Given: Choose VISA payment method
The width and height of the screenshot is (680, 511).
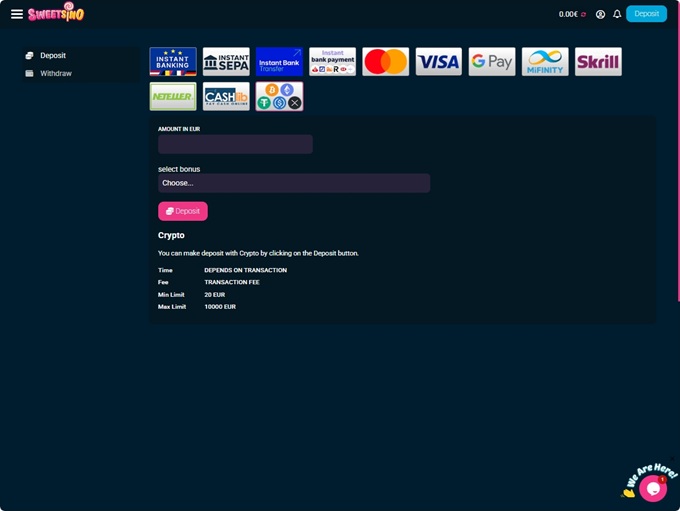Looking at the screenshot, I should 439,62.
